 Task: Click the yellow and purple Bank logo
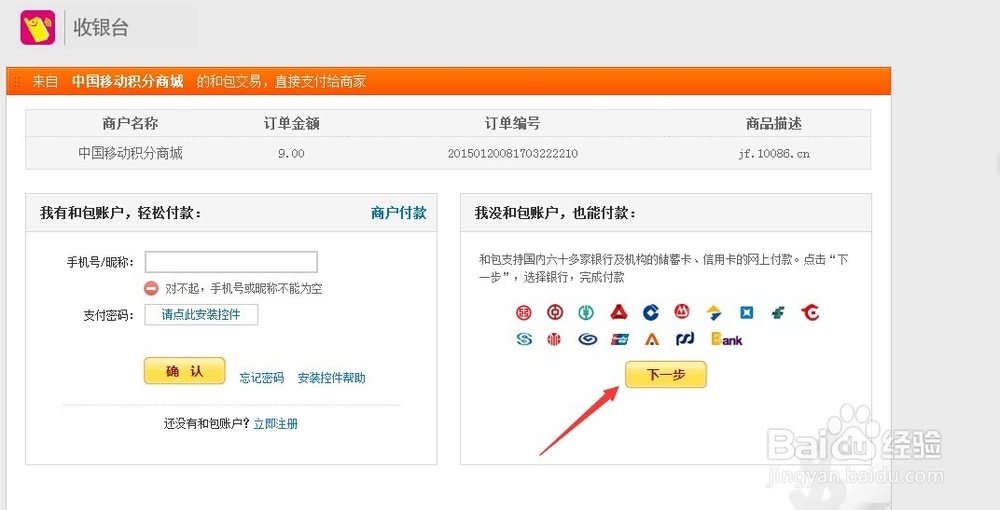pyautogui.click(x=726, y=339)
